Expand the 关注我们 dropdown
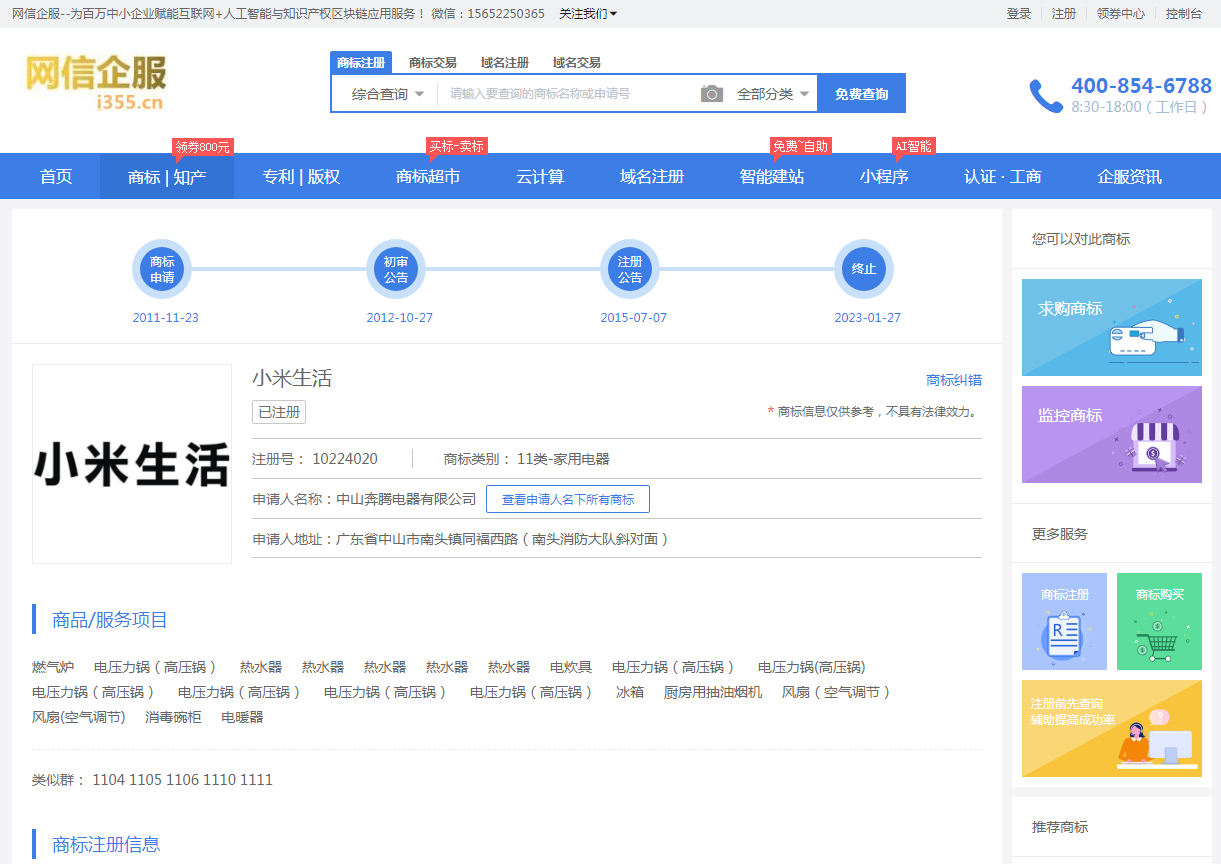Screen dimensions: 1221x864 (x=588, y=14)
